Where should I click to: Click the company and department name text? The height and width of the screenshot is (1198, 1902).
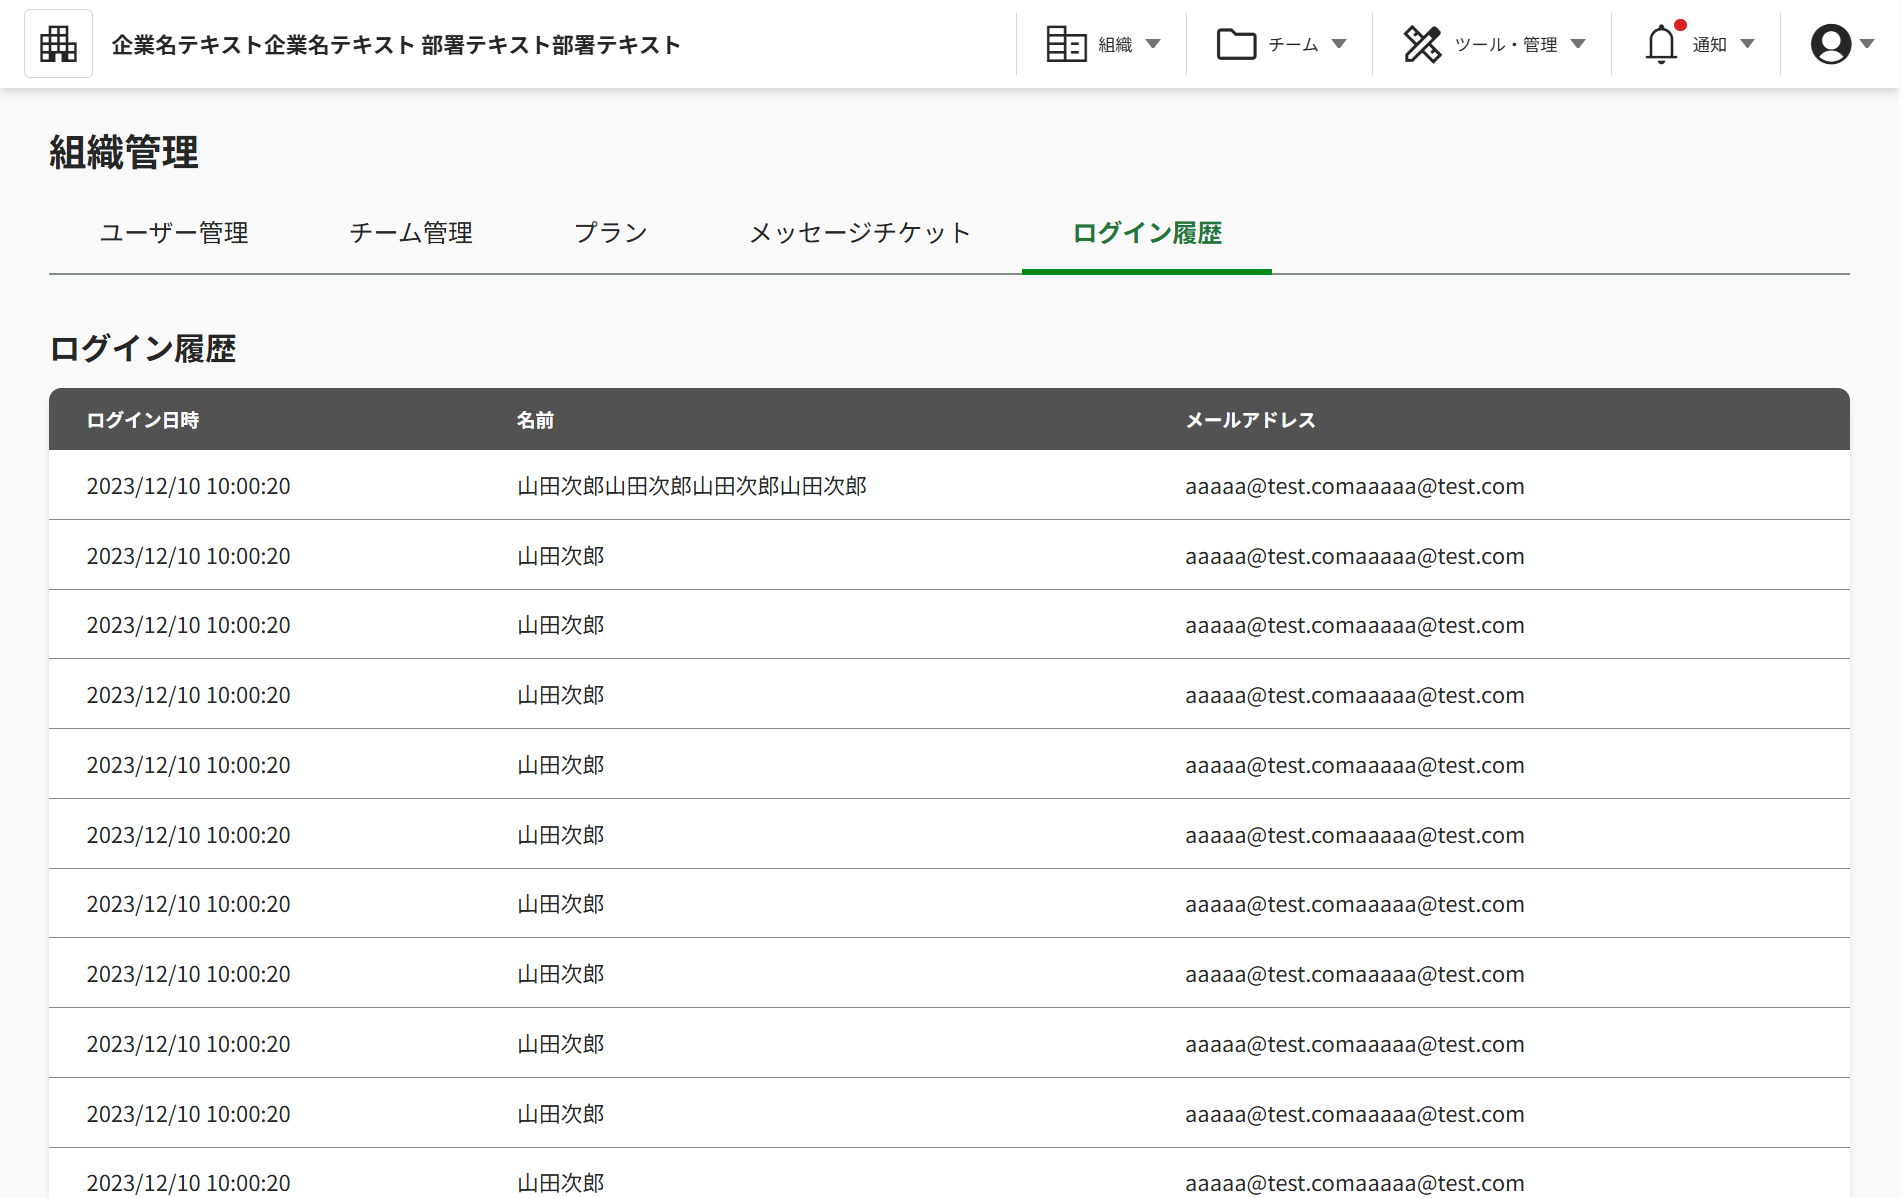396,45
